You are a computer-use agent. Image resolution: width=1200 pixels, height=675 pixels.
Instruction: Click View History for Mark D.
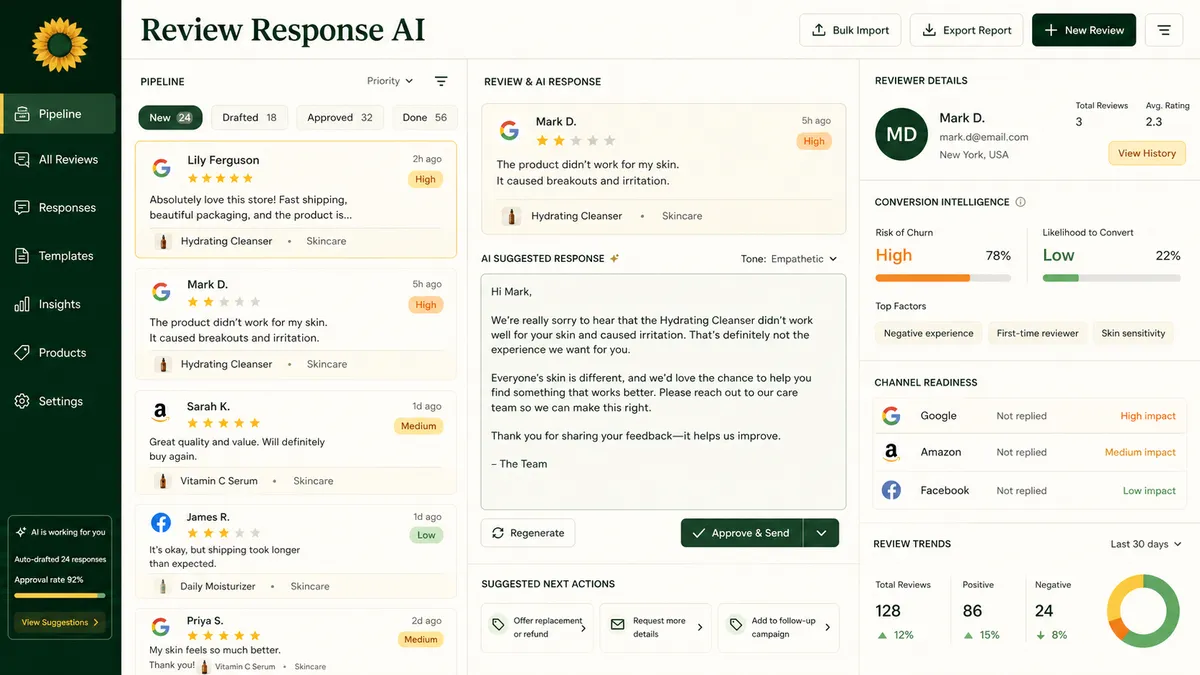point(1147,153)
